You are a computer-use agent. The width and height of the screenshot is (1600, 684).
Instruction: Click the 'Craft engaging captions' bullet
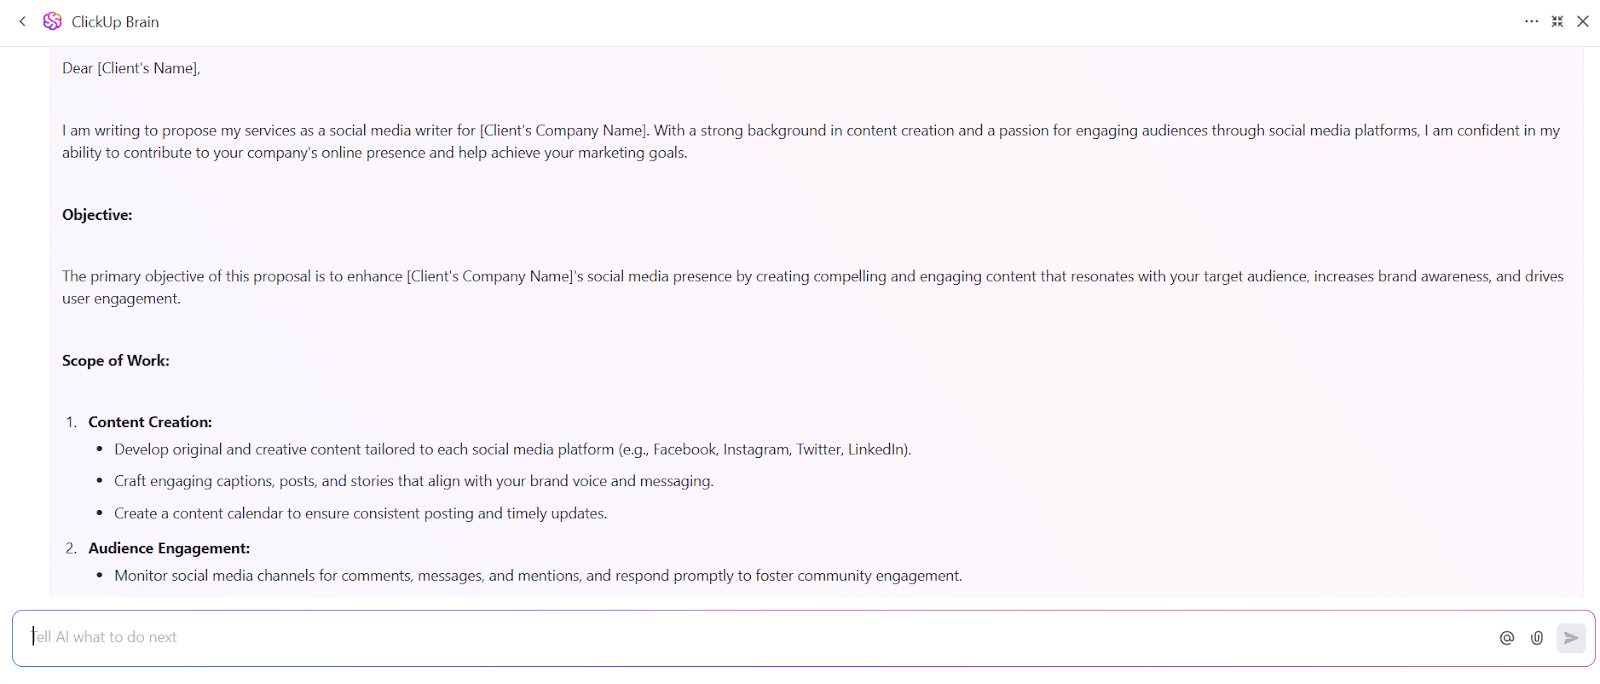click(413, 481)
